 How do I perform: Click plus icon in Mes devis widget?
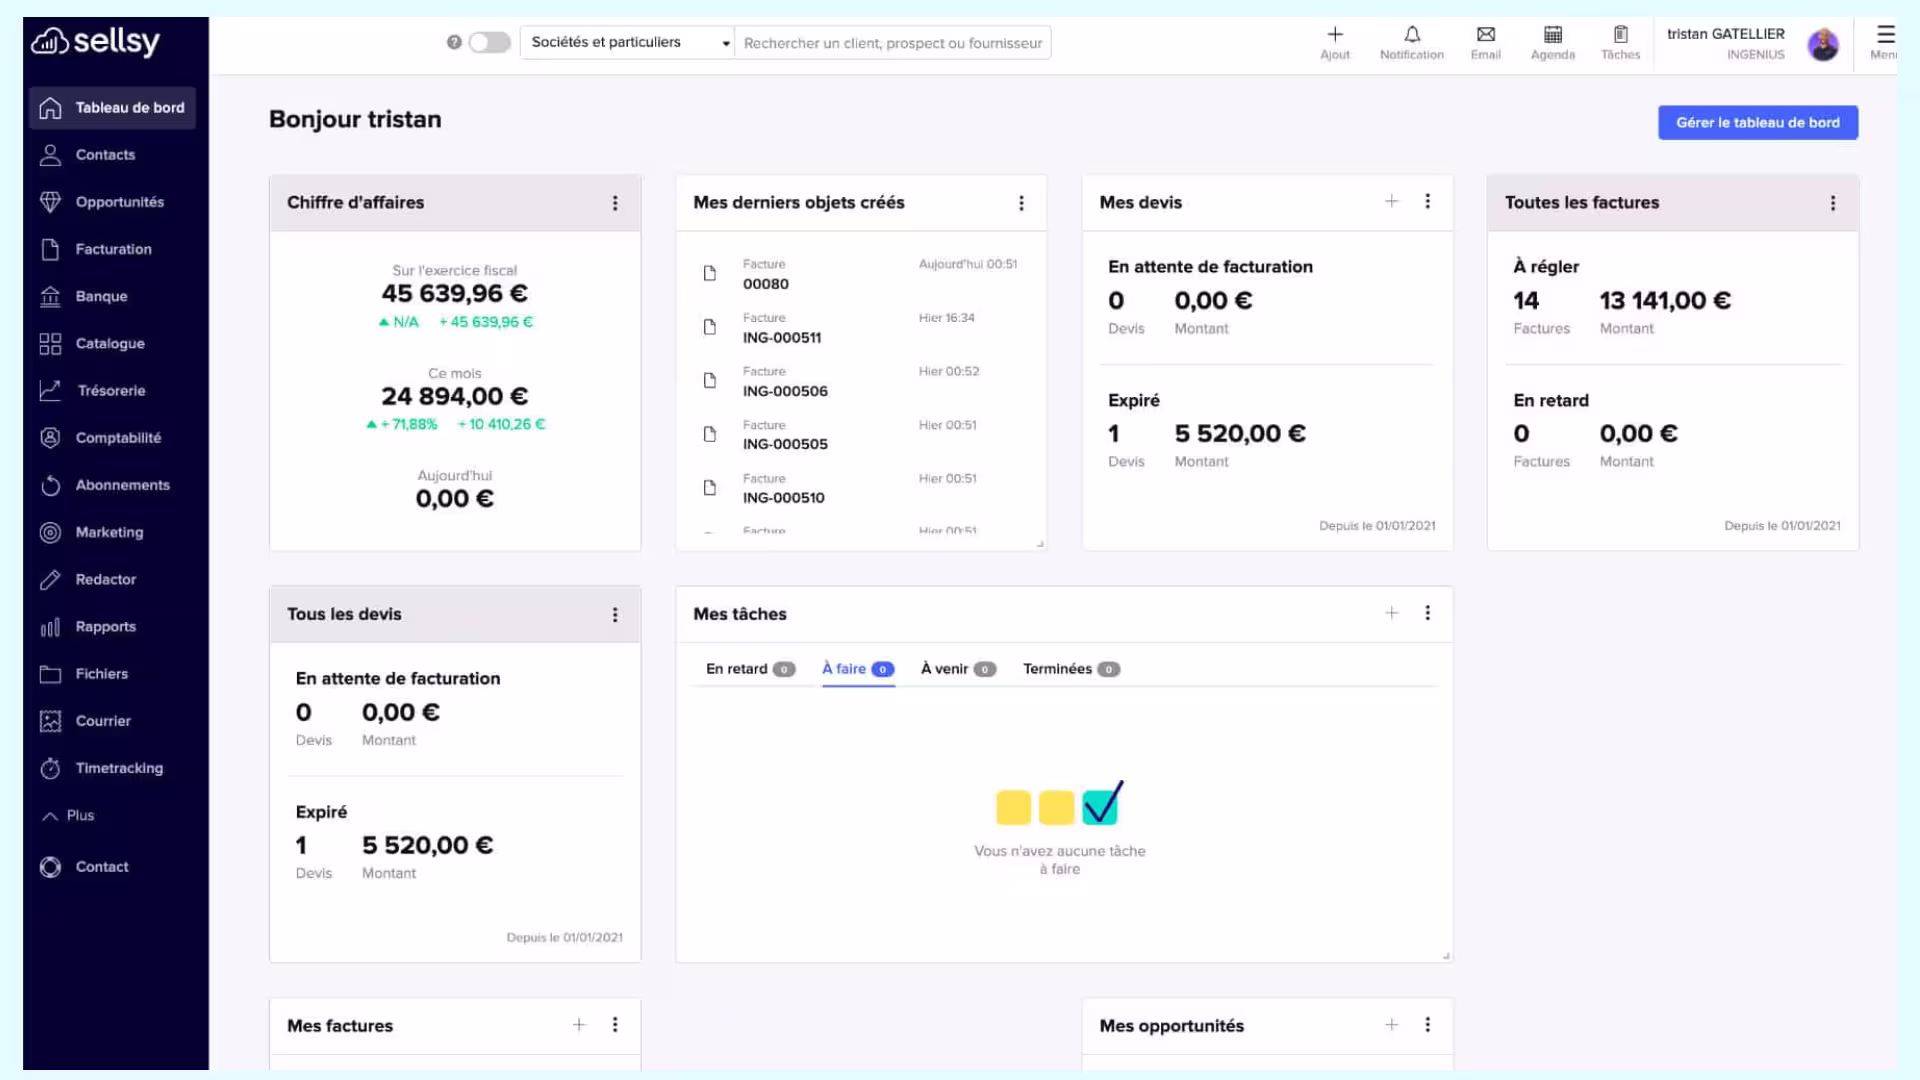point(1391,201)
